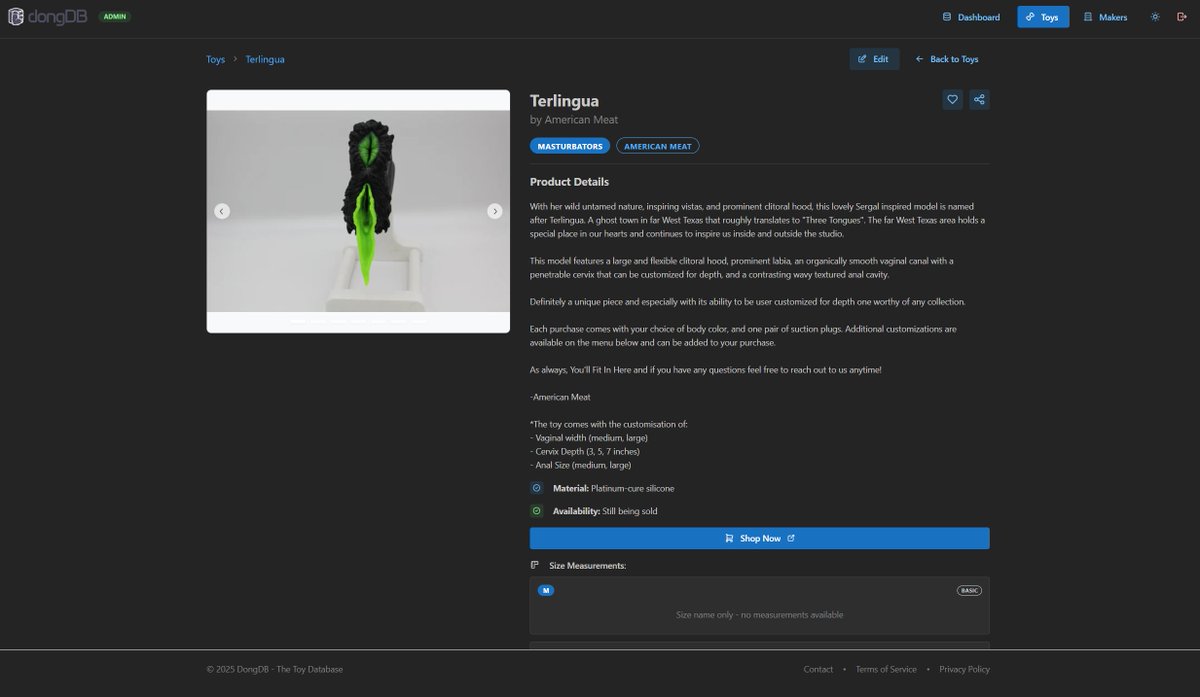Click the green check icon beside Availability
The image size is (1200, 697).
pos(536,510)
